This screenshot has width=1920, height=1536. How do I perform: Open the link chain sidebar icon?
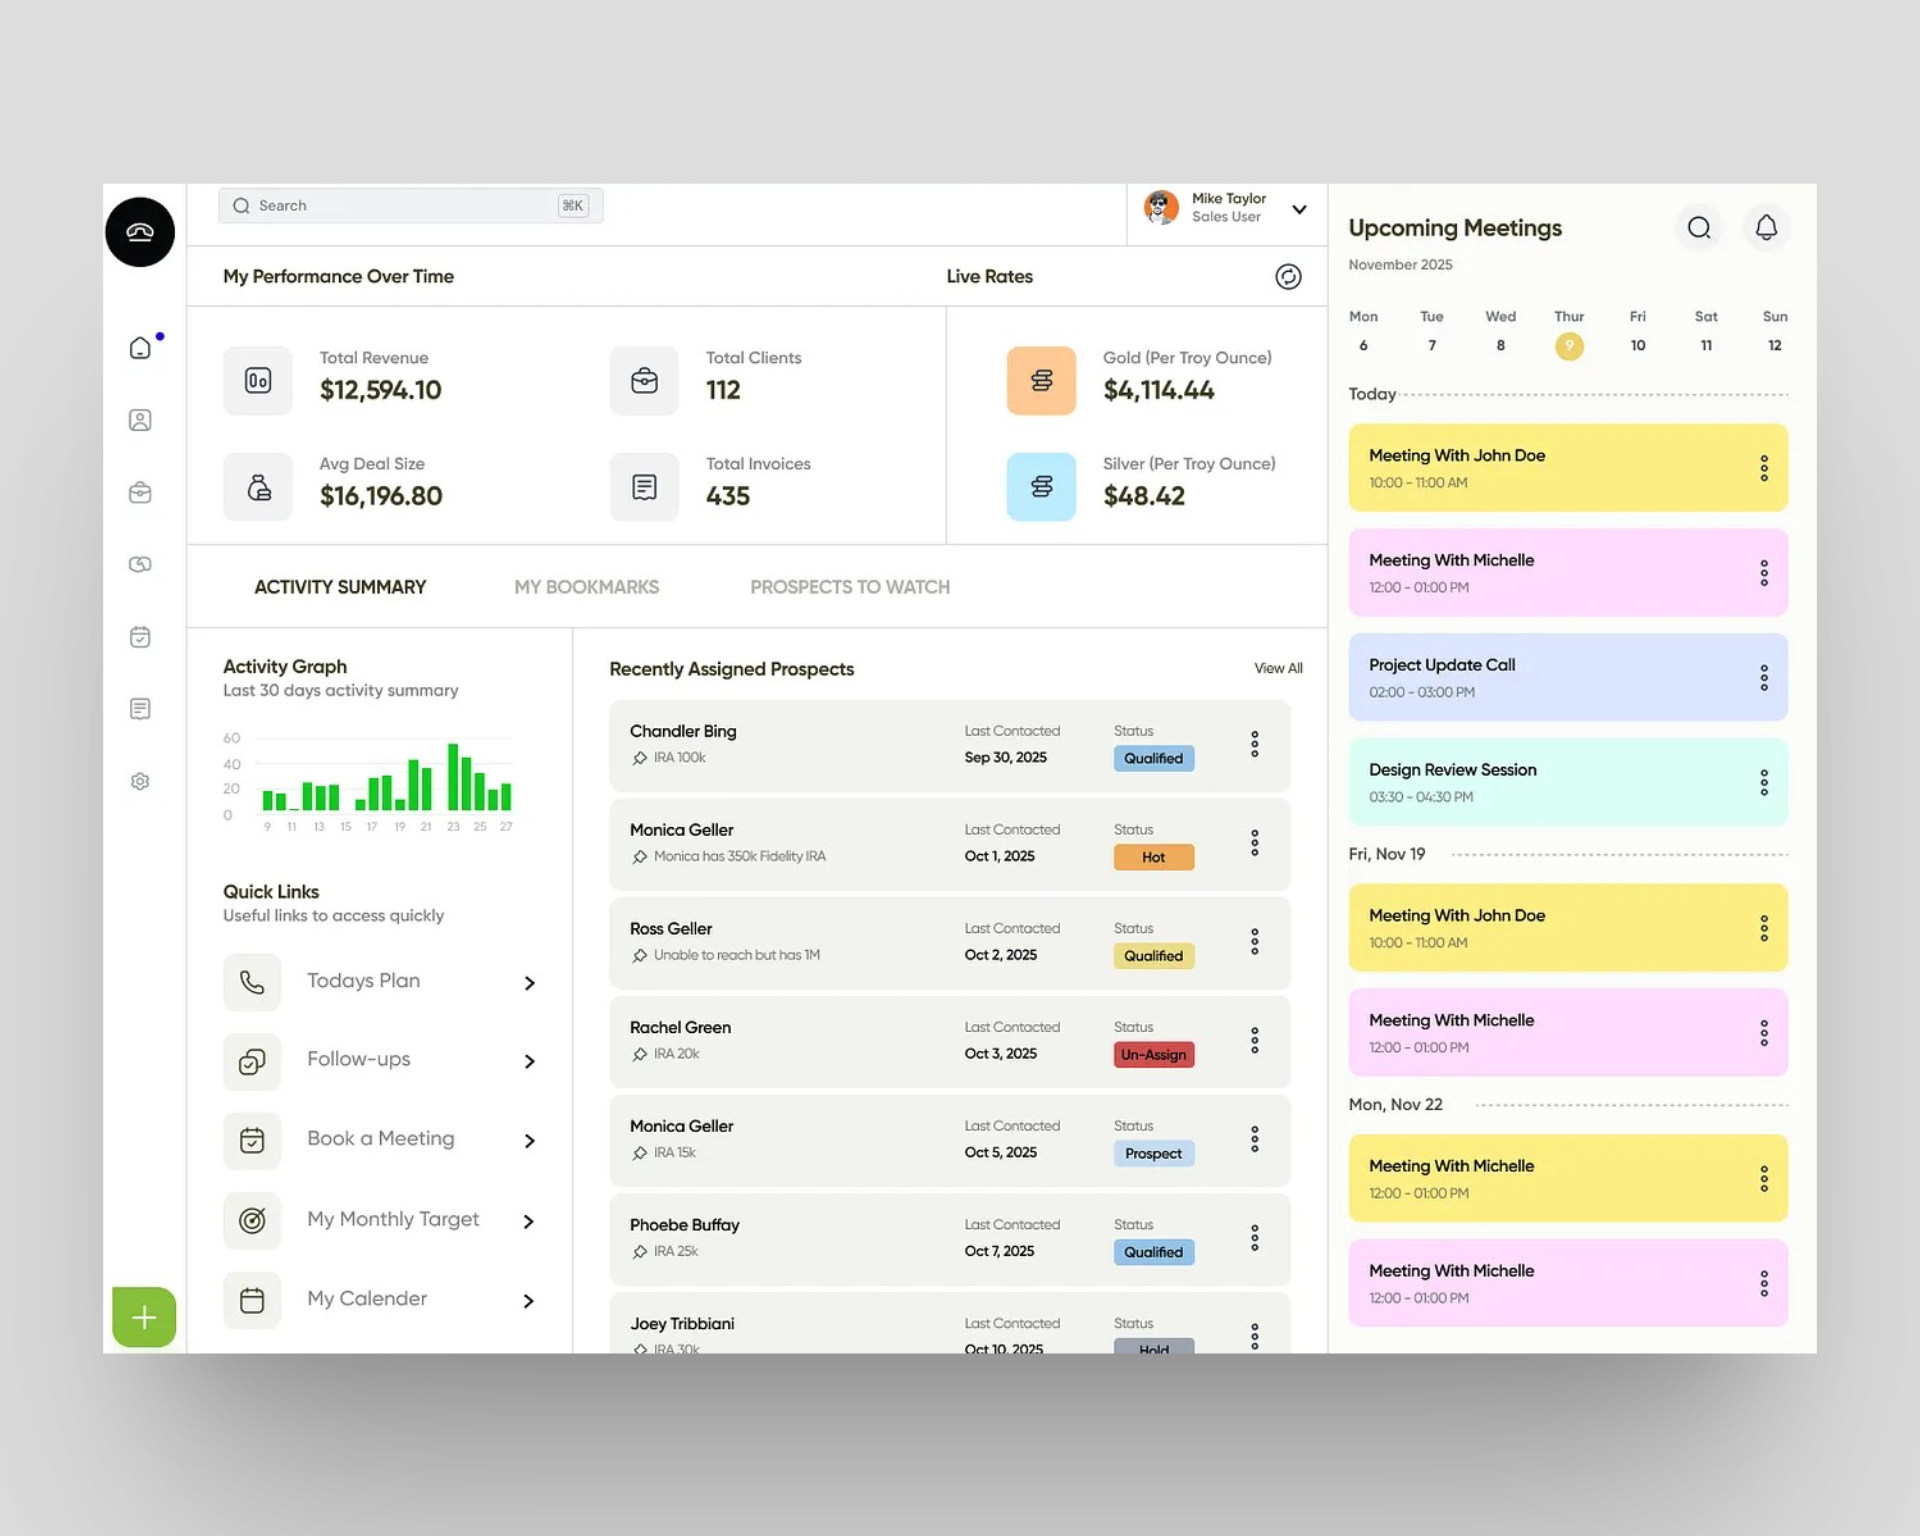tap(140, 564)
